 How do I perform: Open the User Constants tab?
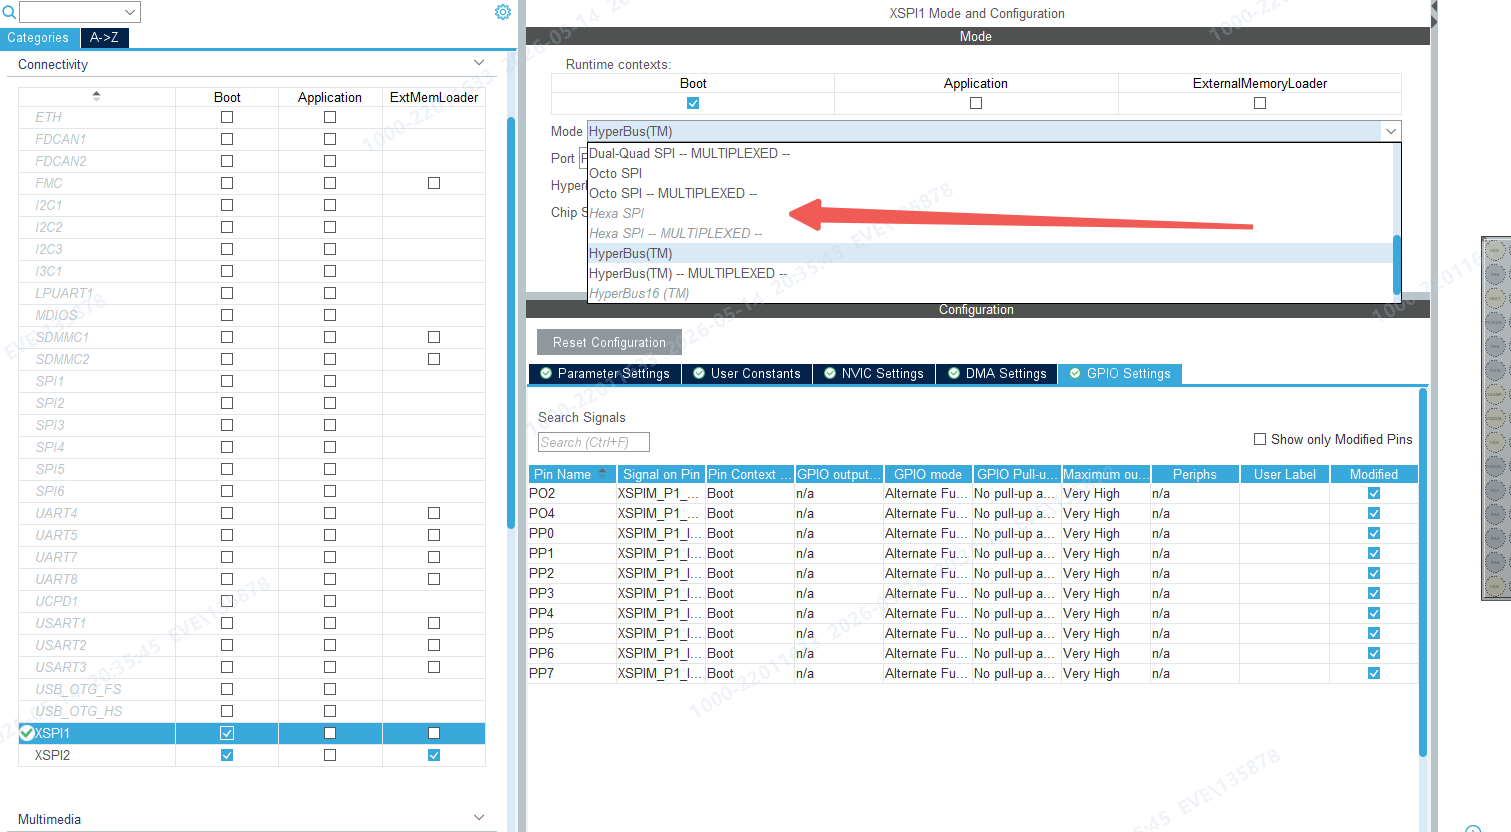747,374
